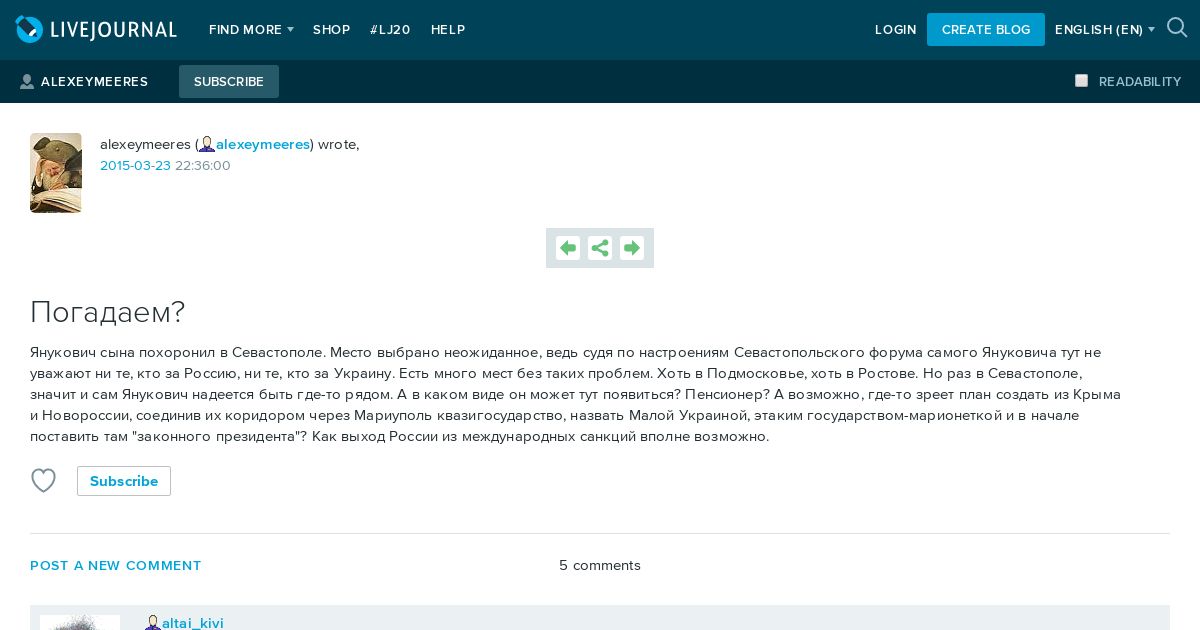
Task: Click the author avatar thumbnail
Action: coord(56,173)
